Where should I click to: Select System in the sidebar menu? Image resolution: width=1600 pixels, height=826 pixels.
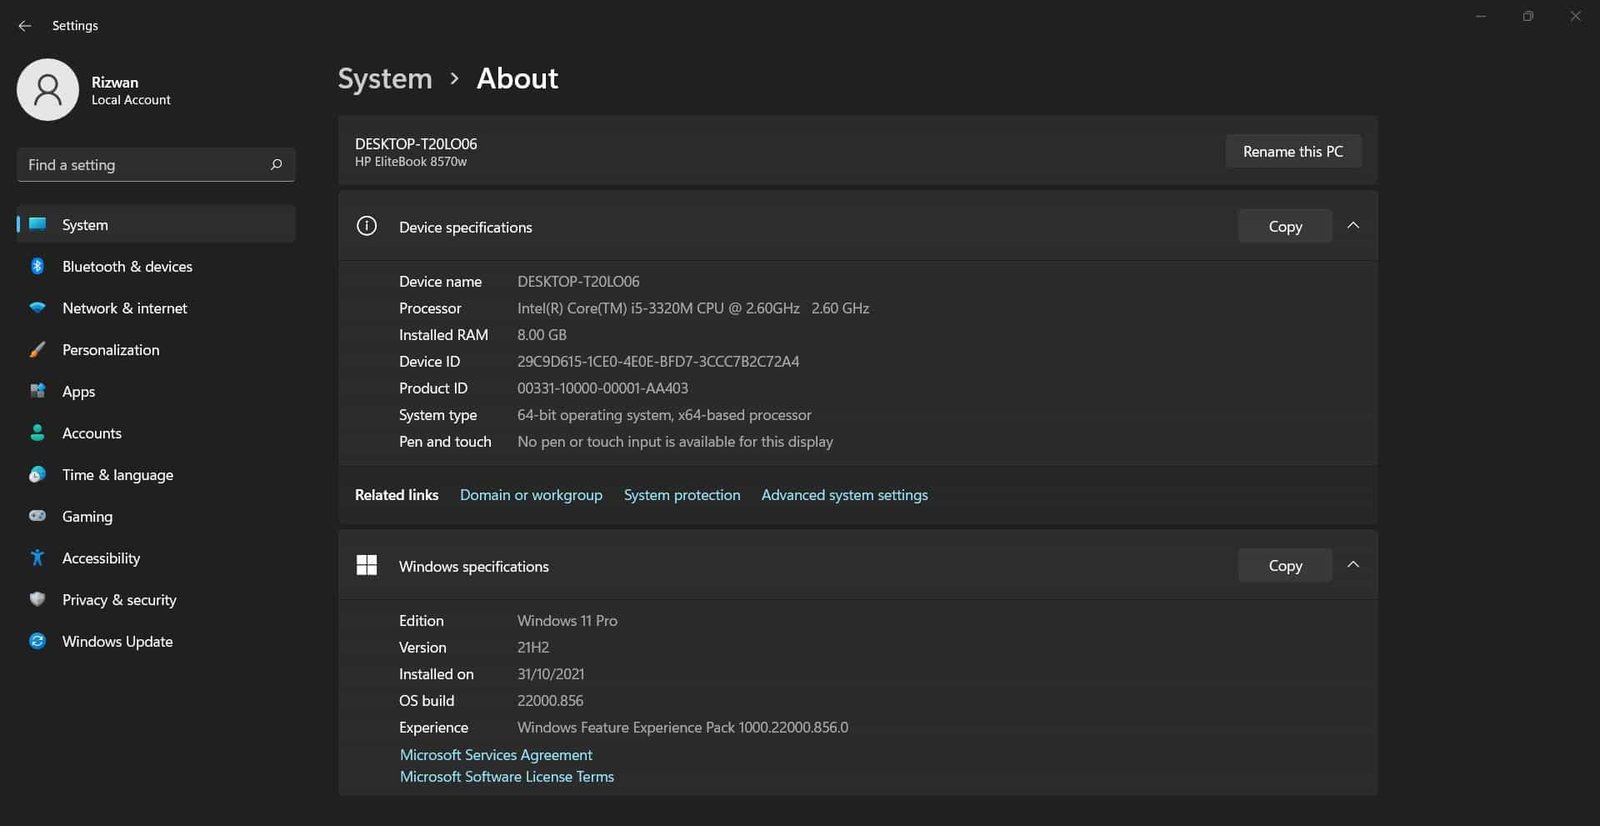(156, 225)
